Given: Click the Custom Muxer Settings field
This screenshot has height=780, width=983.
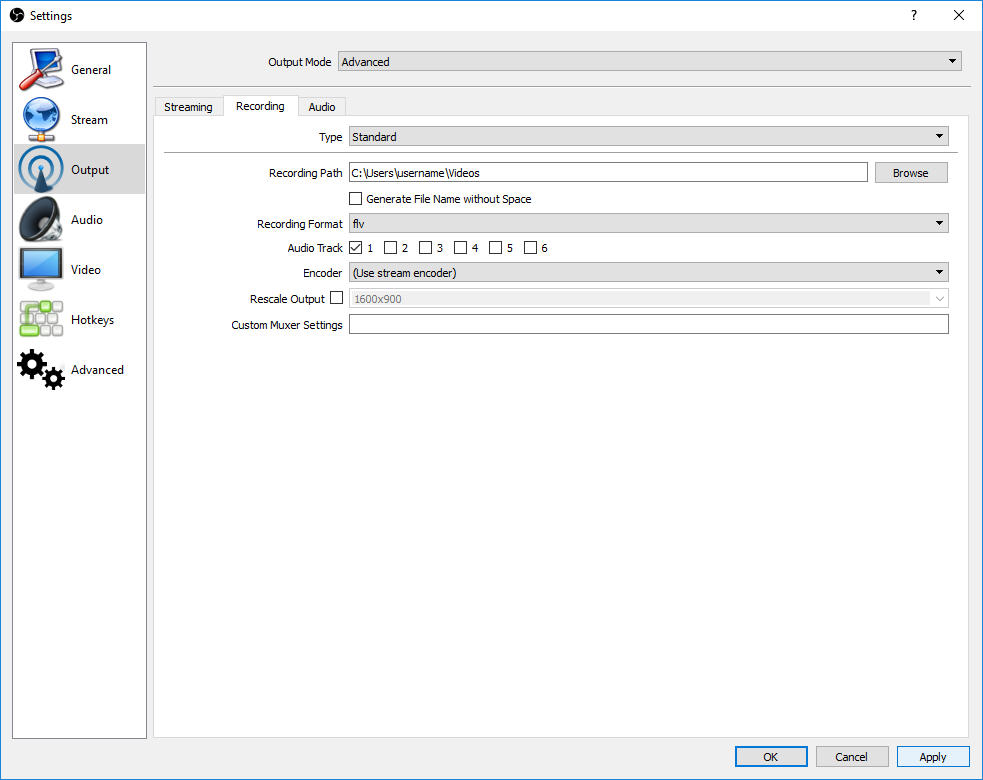Looking at the screenshot, I should pos(648,325).
